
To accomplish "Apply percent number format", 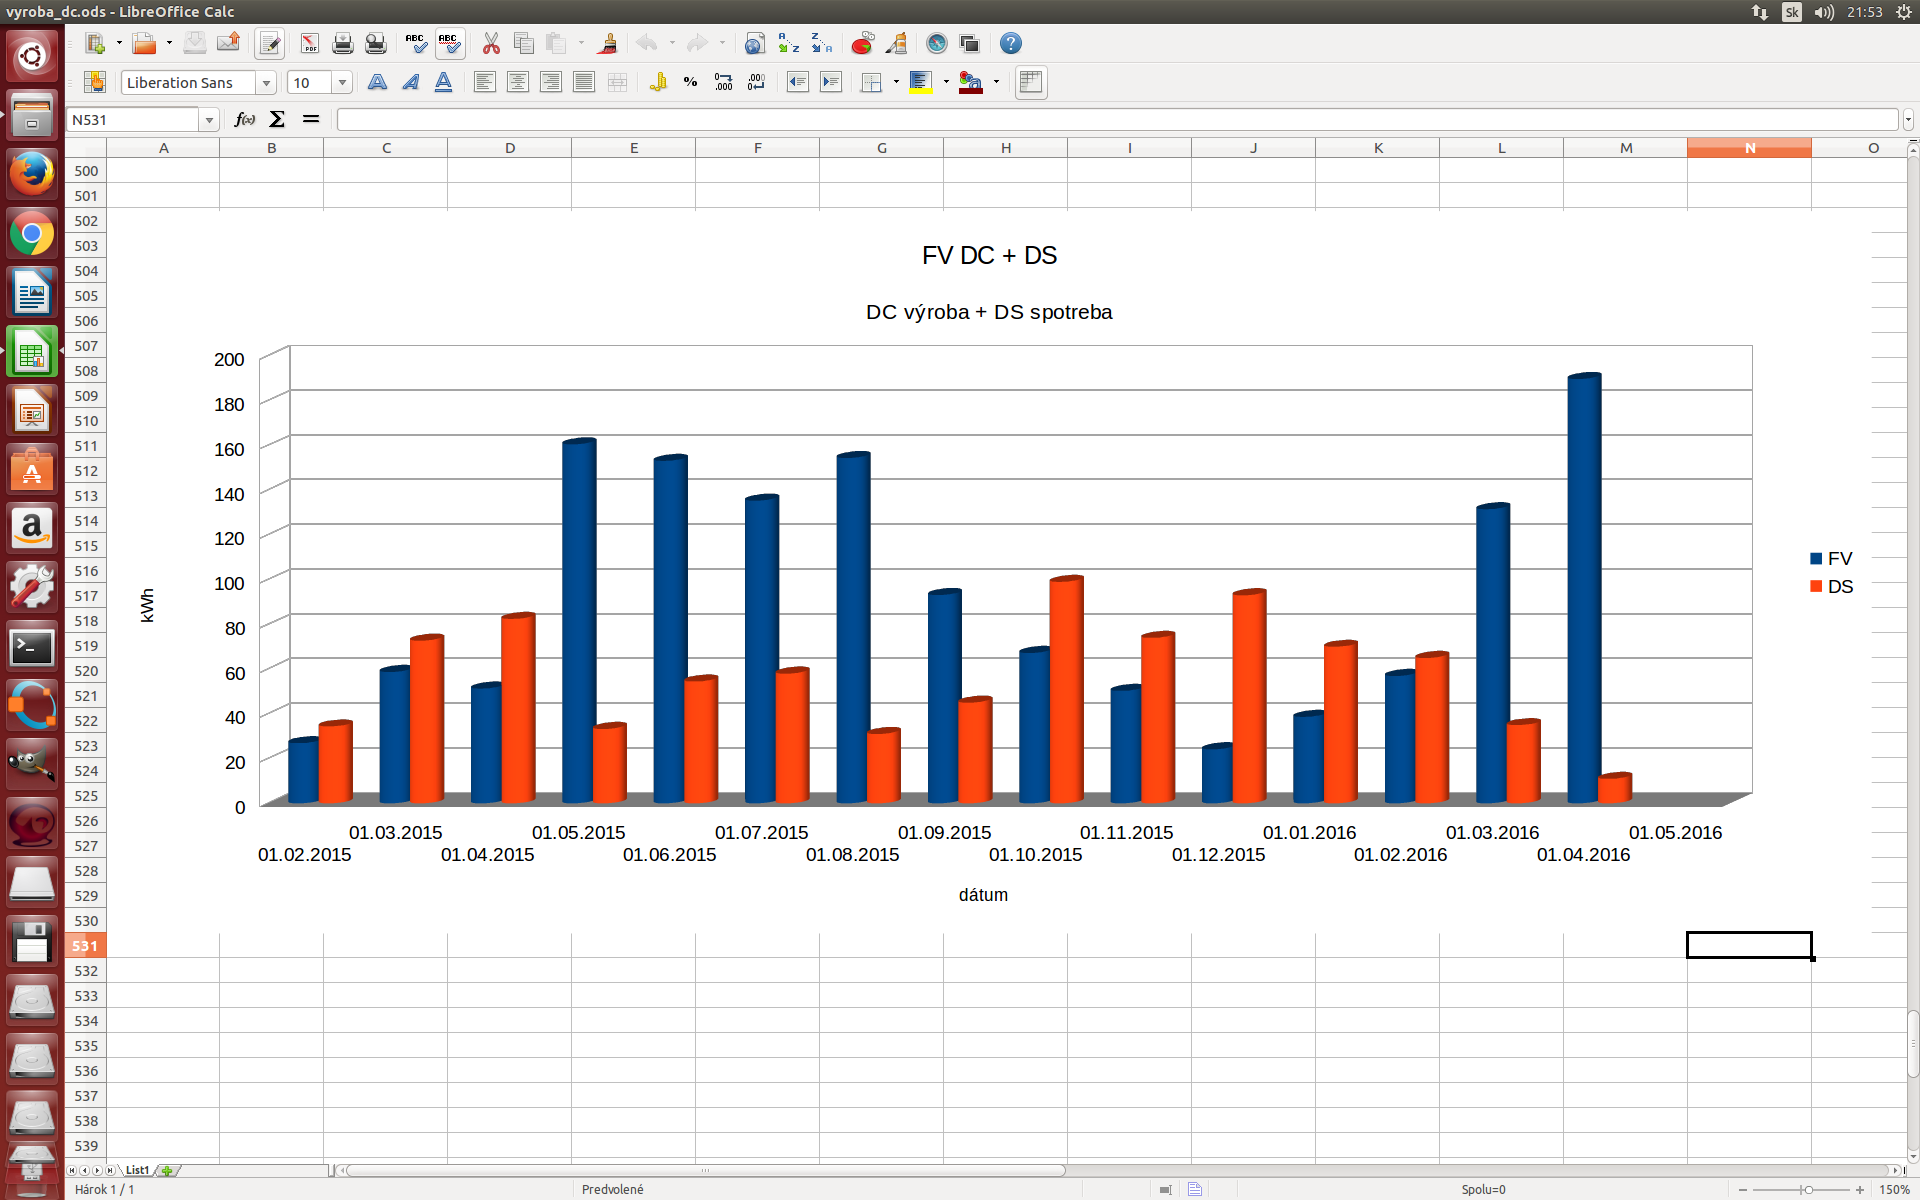I will (690, 82).
